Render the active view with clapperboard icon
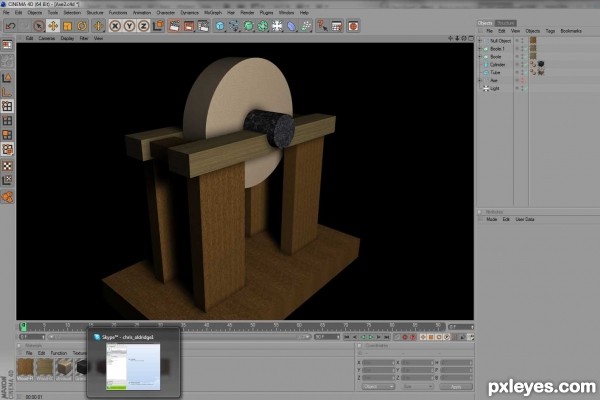Screen dimensions: 600x400 click(174, 26)
